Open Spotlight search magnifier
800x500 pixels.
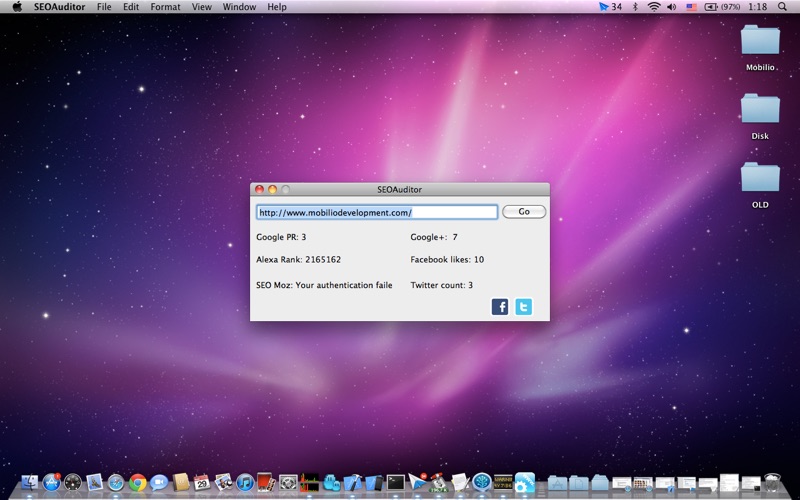pyautogui.click(x=782, y=7)
